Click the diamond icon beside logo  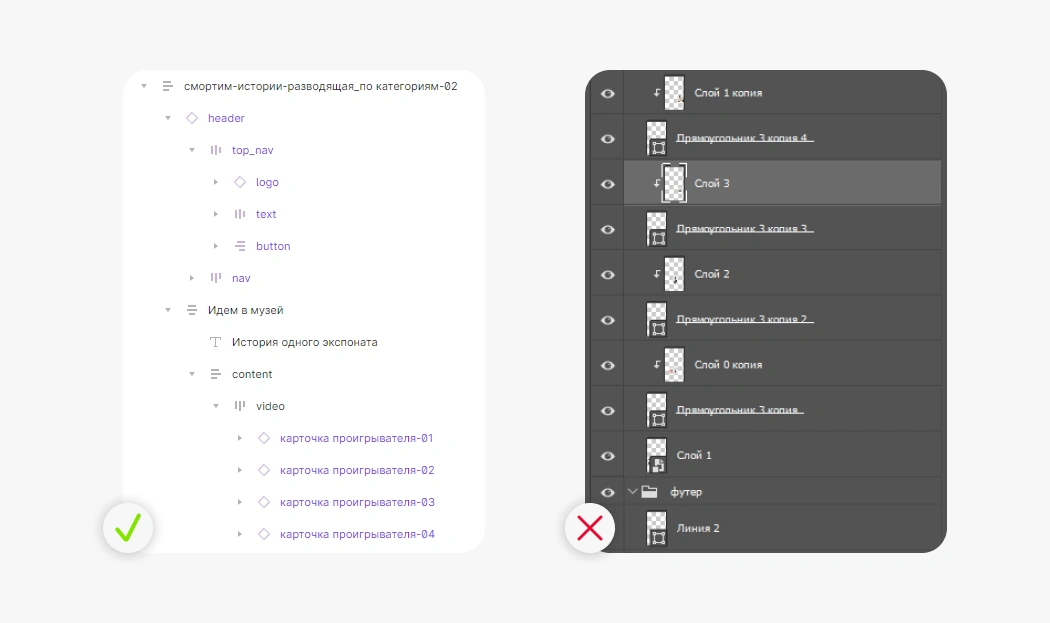(240, 182)
